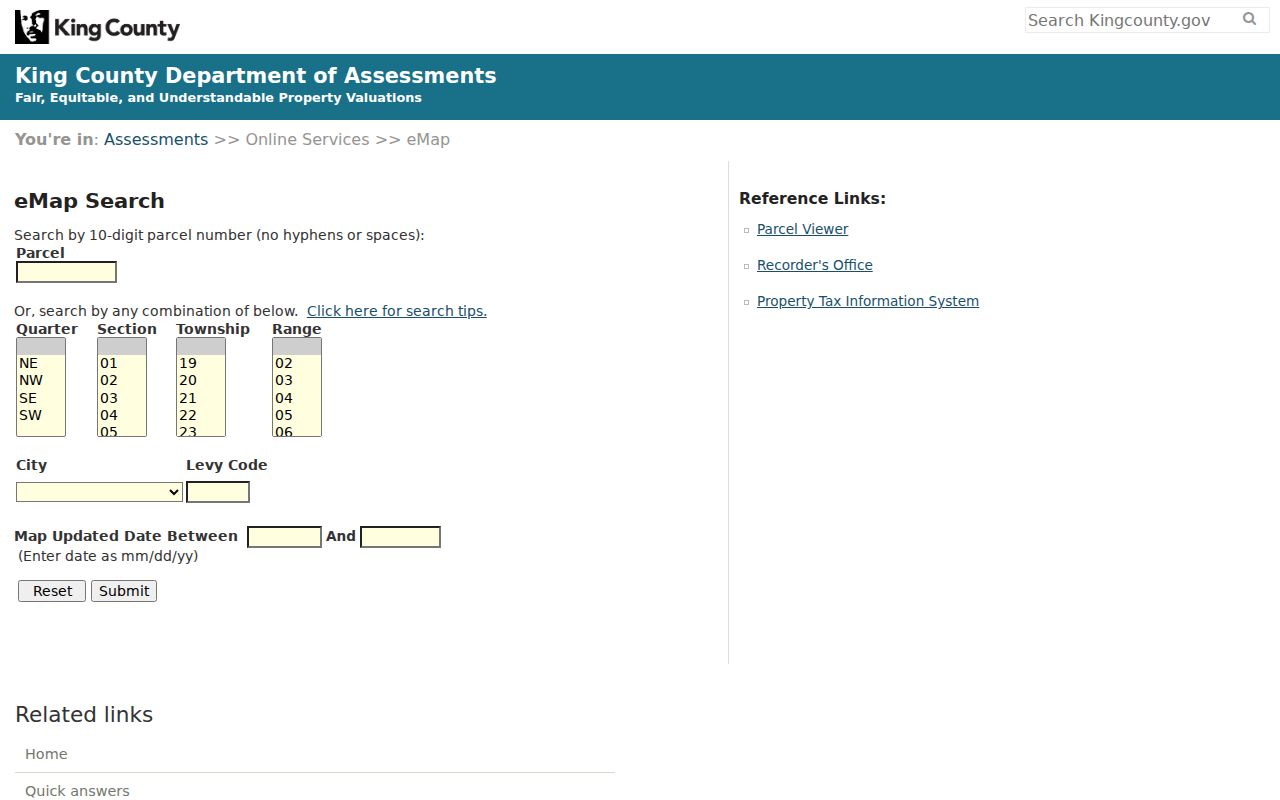Focus the date field after And
Image resolution: width=1280 pixels, height=800 pixels.
(x=400, y=537)
